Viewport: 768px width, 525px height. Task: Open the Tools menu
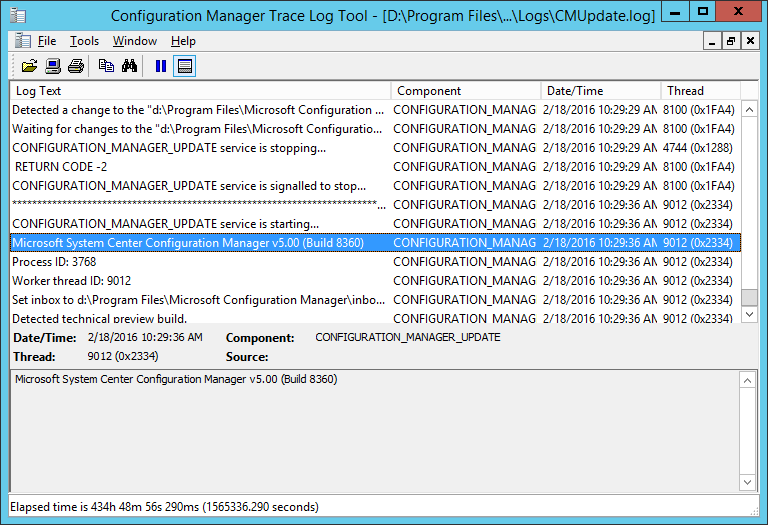coord(84,41)
